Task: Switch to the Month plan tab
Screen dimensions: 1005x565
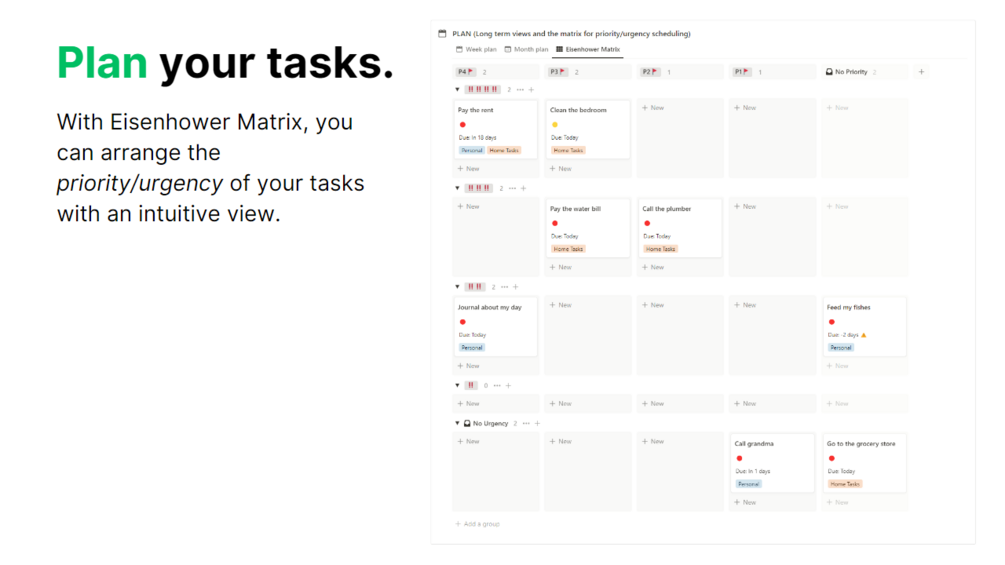Action: pos(526,49)
